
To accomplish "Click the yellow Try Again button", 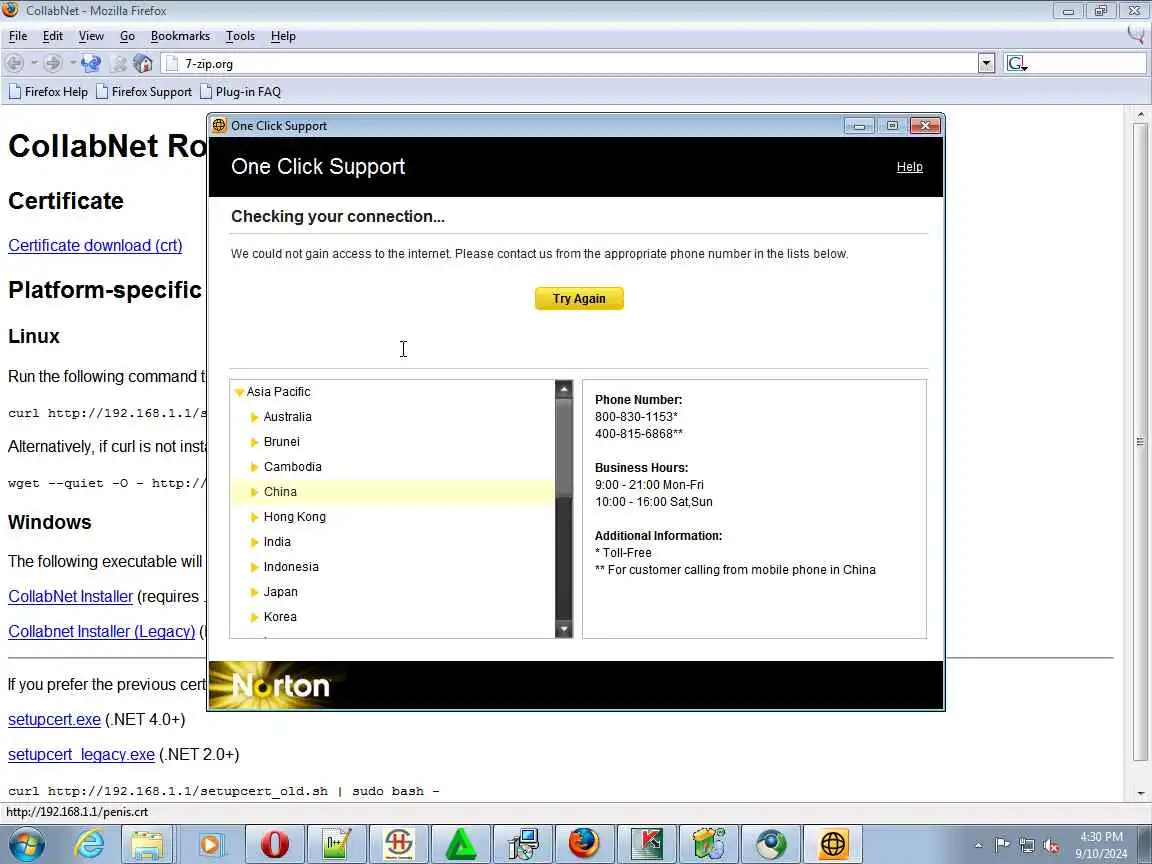I will tap(579, 298).
